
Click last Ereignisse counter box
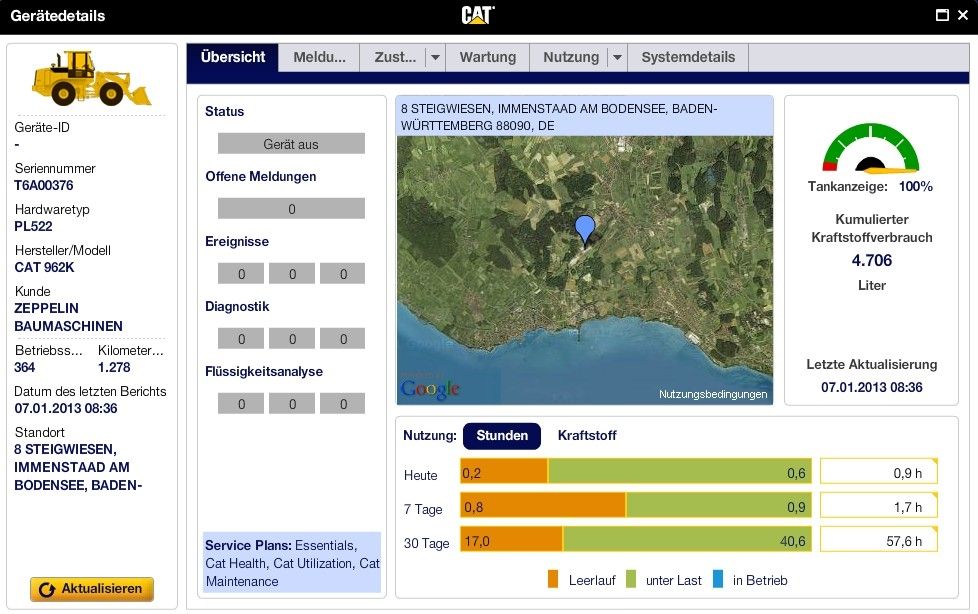click(342, 273)
